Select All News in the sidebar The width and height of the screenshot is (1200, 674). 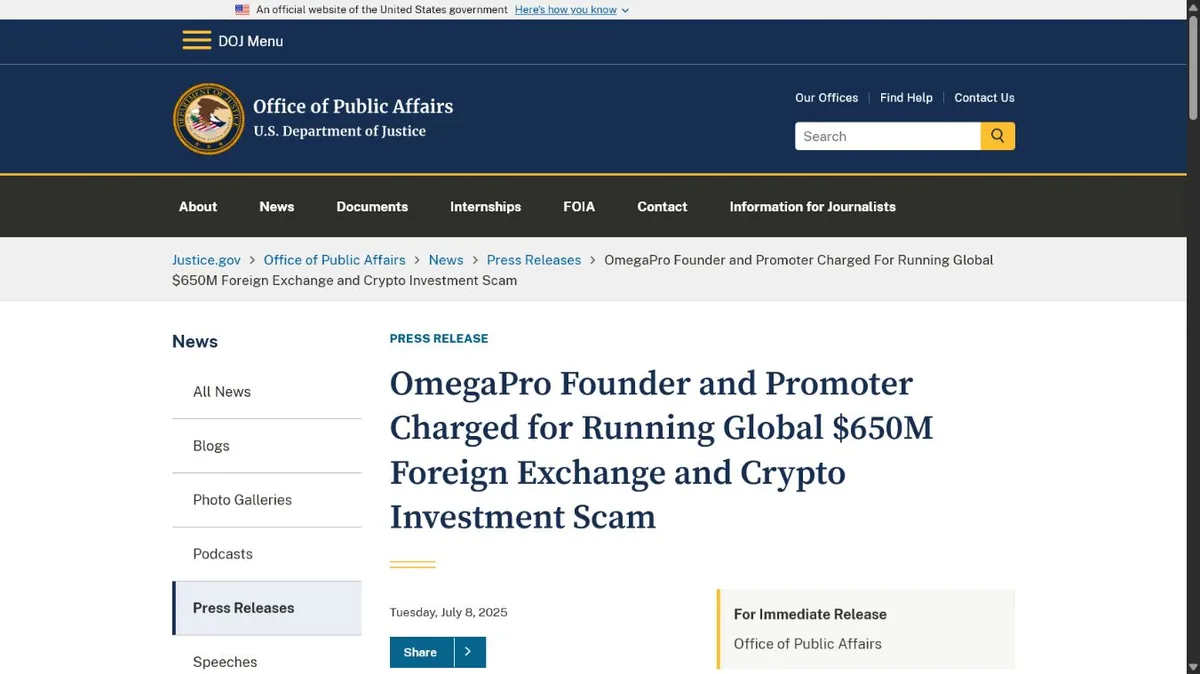pyautogui.click(x=267, y=392)
